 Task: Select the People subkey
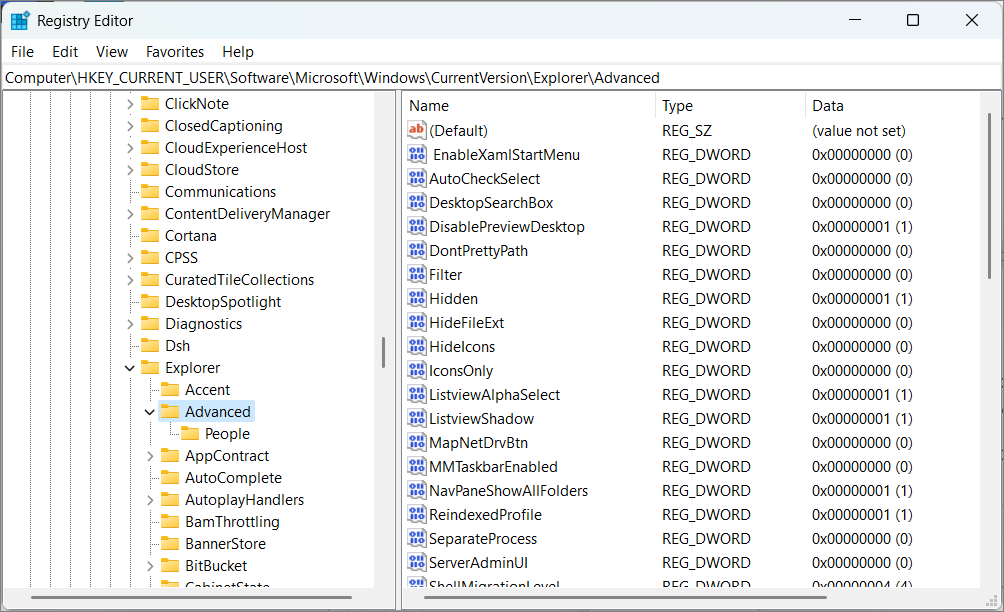227,433
